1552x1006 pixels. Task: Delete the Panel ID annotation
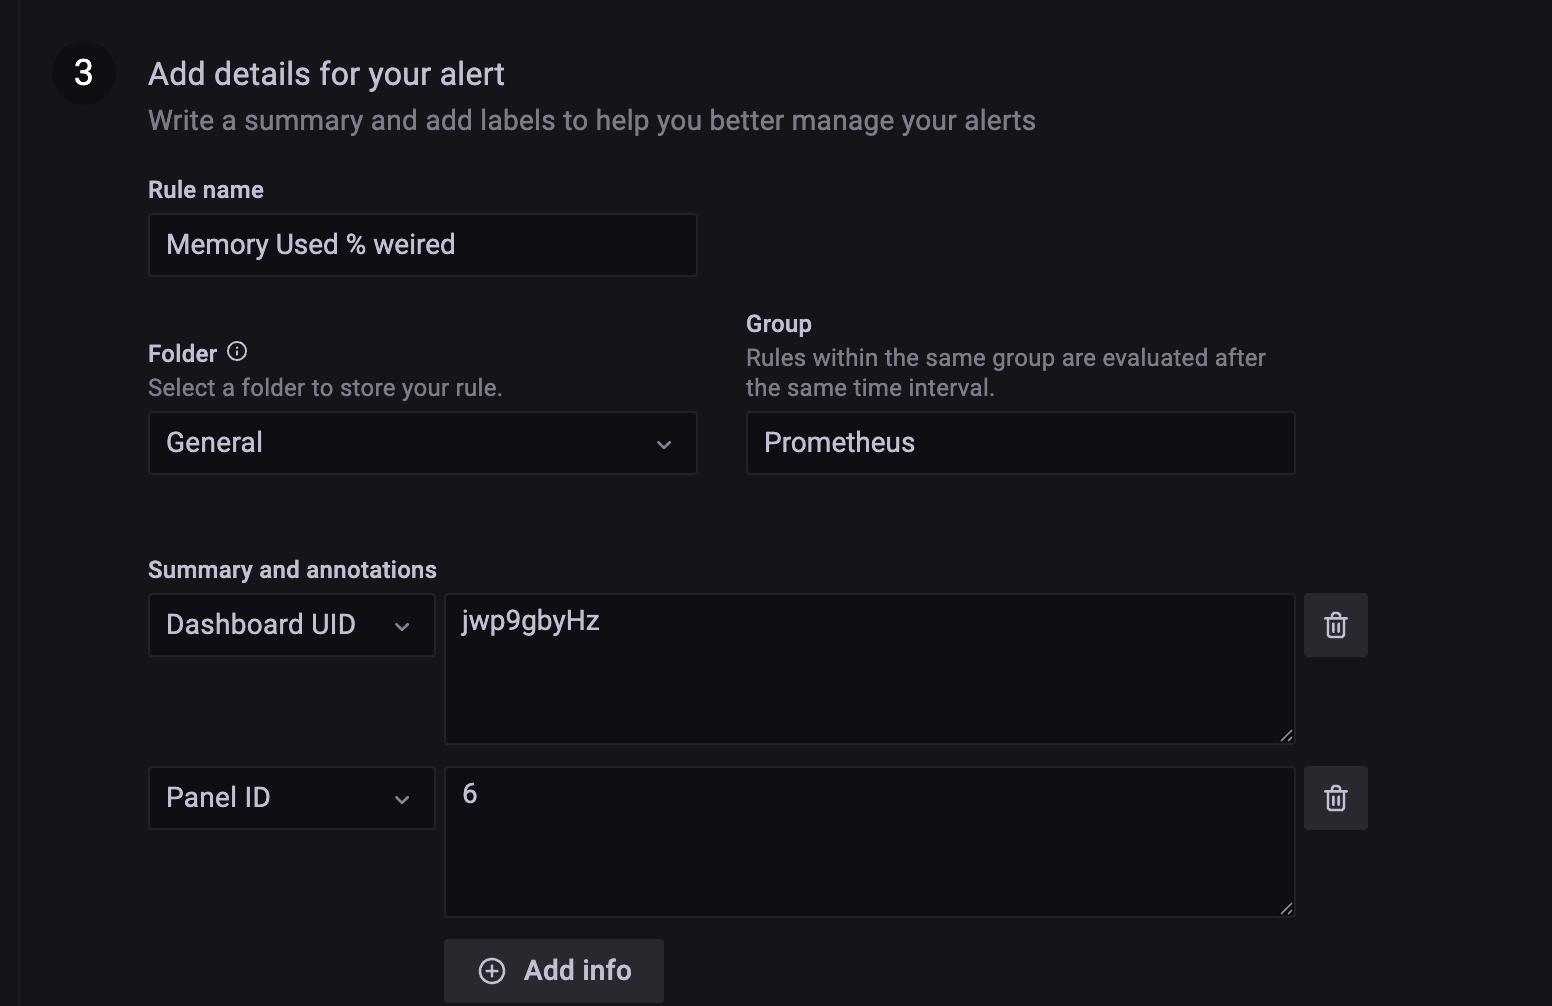point(1335,798)
